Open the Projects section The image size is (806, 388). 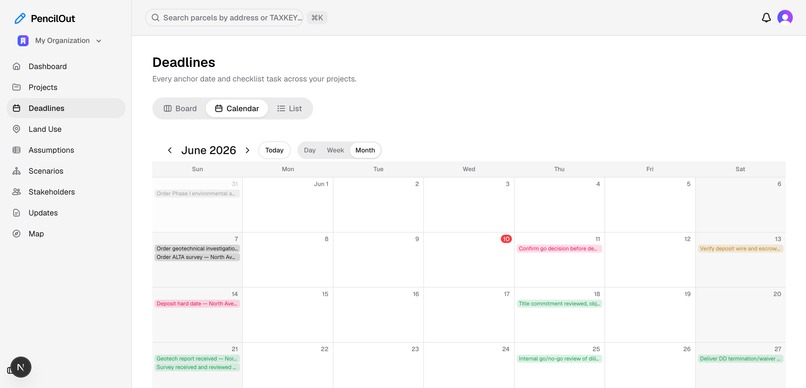43,87
